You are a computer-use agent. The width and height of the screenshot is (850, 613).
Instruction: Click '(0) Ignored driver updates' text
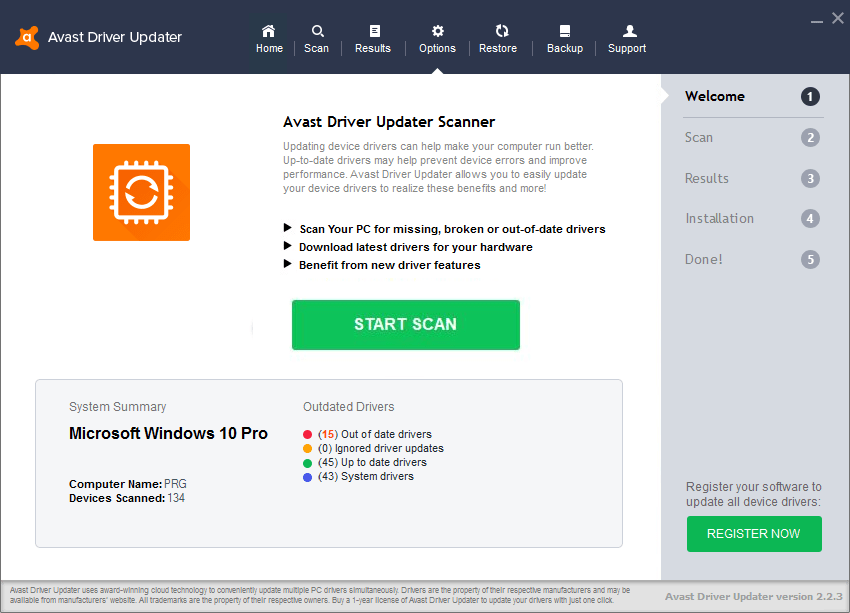coord(381,448)
